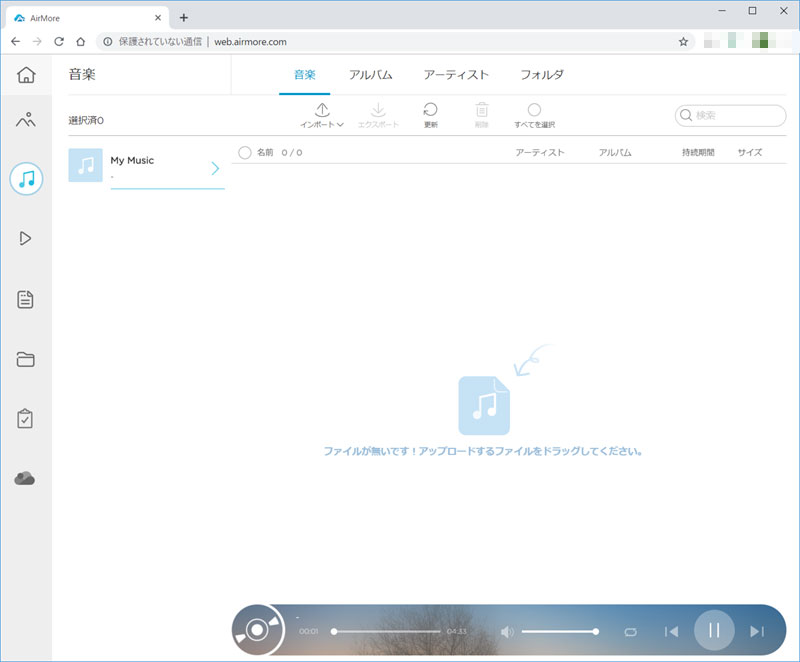Click the volume slider in player

(x=558, y=631)
